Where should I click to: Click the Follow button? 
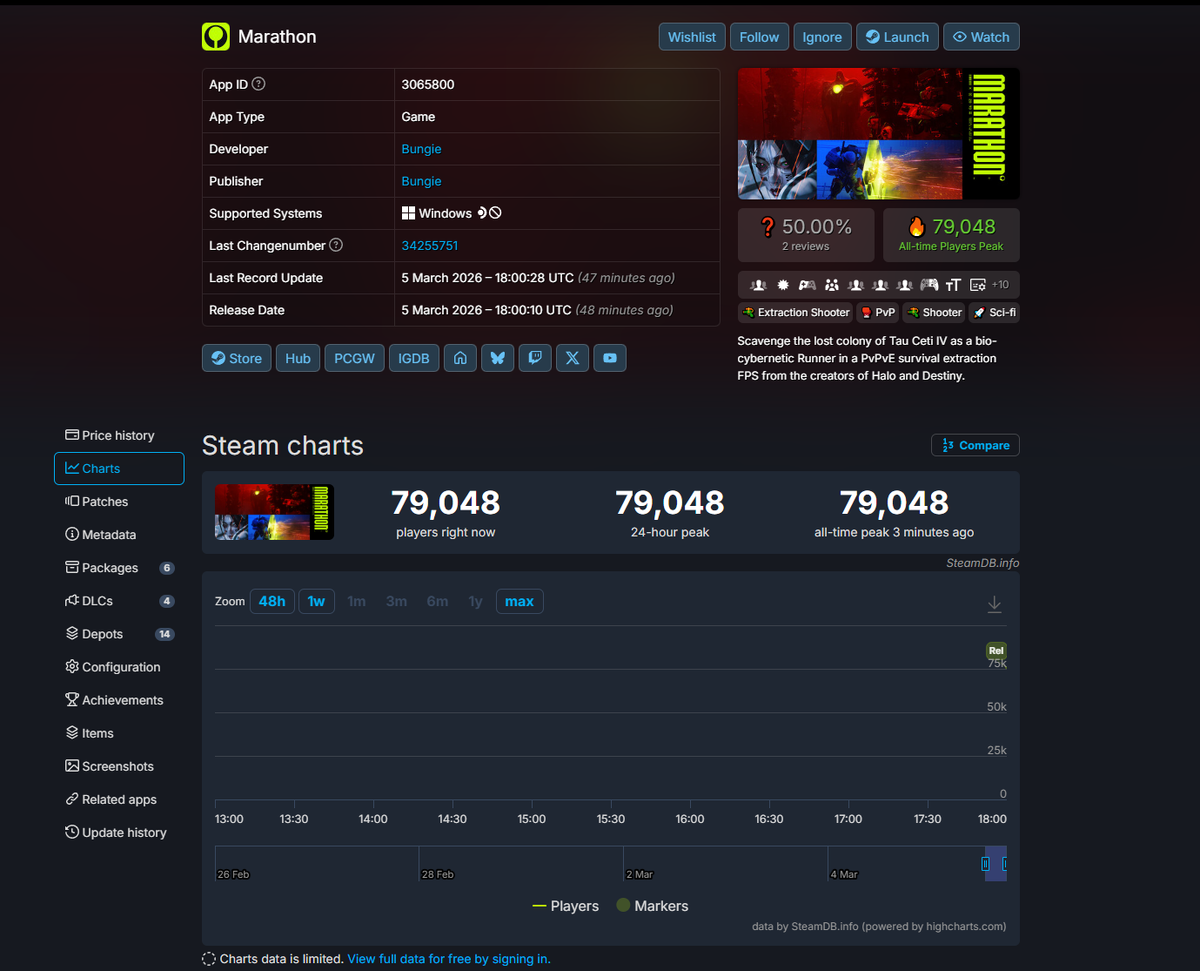coord(759,37)
